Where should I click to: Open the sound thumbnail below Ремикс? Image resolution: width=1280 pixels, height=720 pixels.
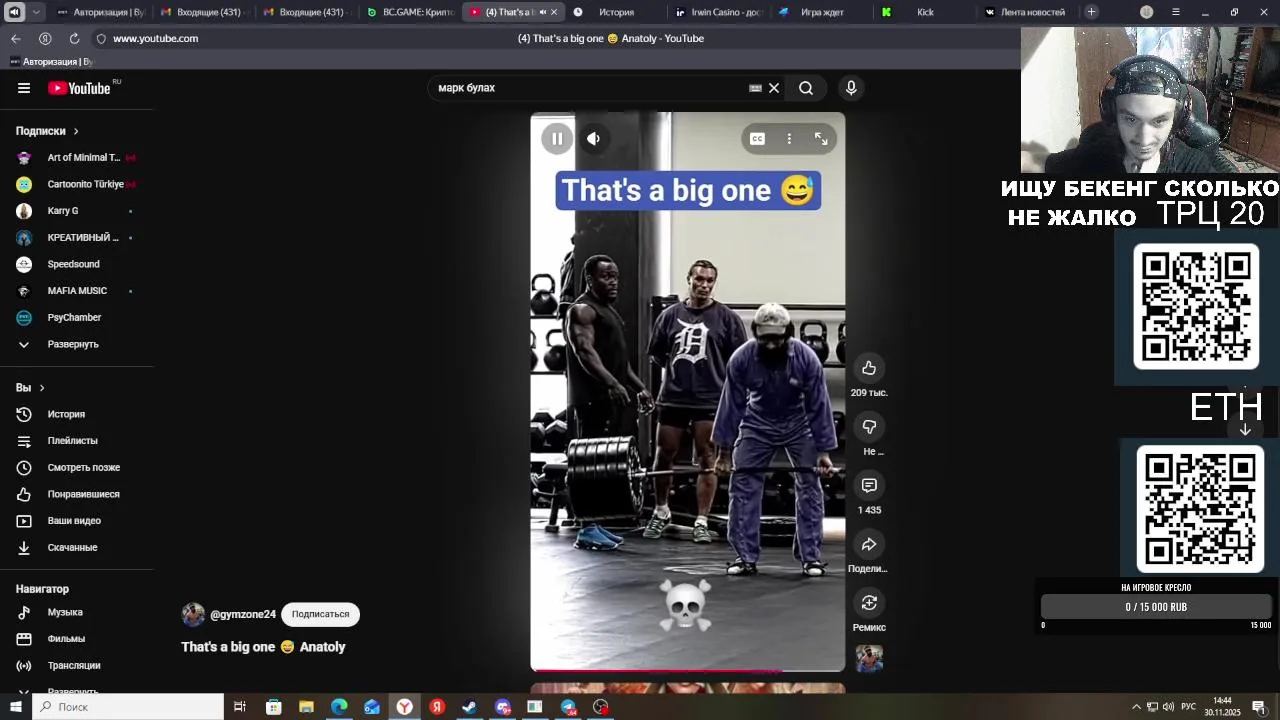pos(869,658)
